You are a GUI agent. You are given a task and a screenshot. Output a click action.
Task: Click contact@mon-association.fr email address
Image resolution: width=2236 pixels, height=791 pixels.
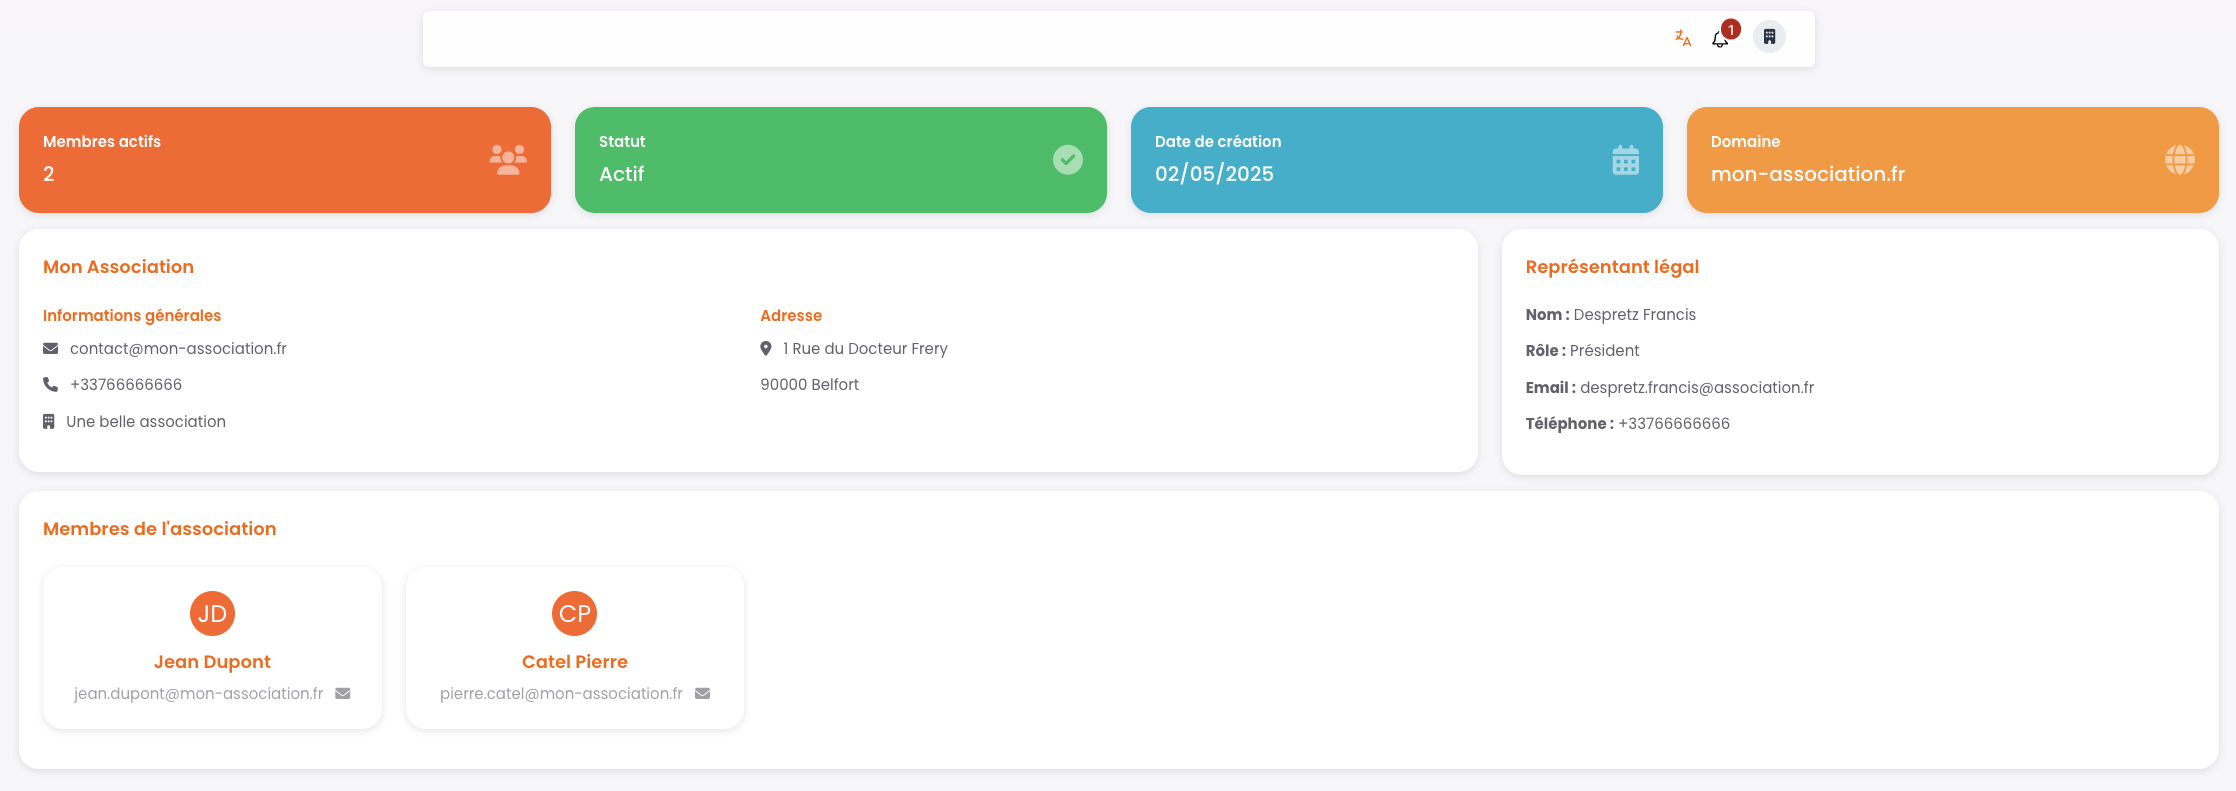pos(178,349)
